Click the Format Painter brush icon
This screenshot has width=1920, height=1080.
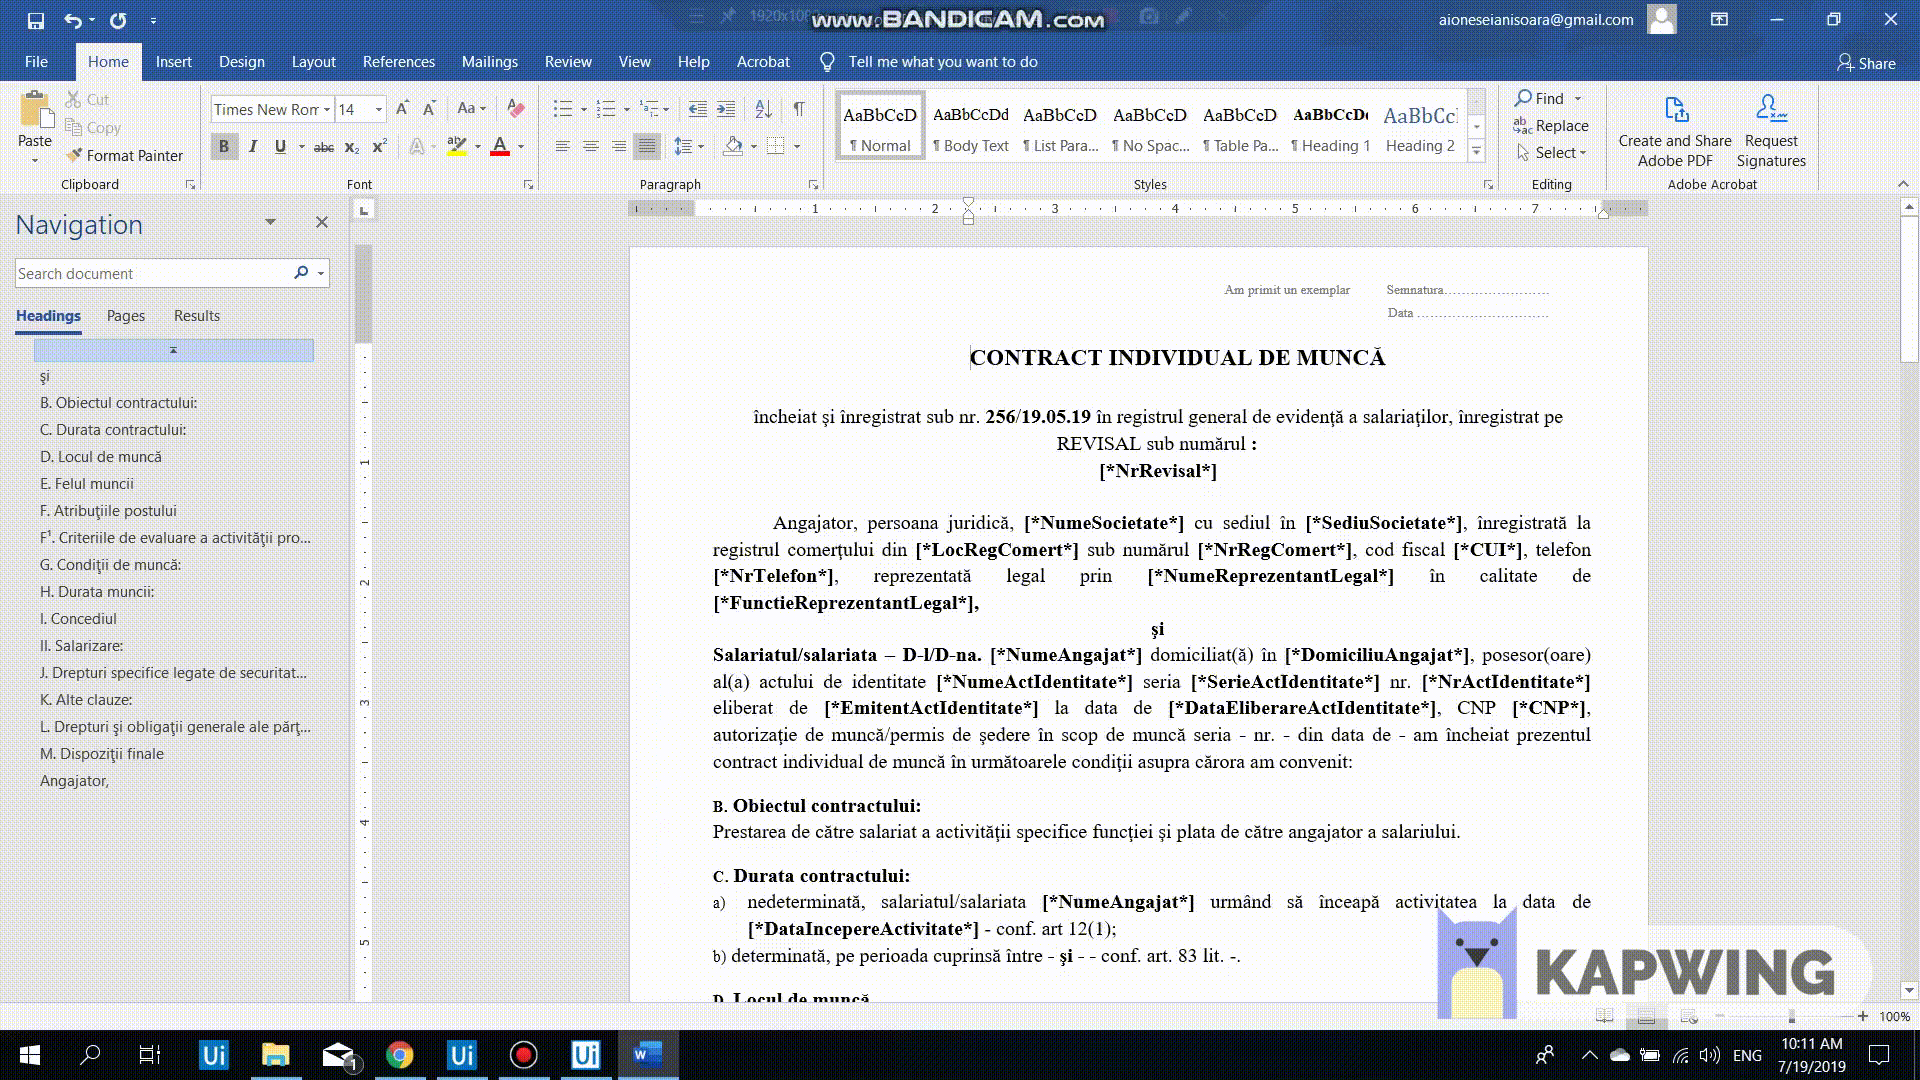(x=74, y=155)
